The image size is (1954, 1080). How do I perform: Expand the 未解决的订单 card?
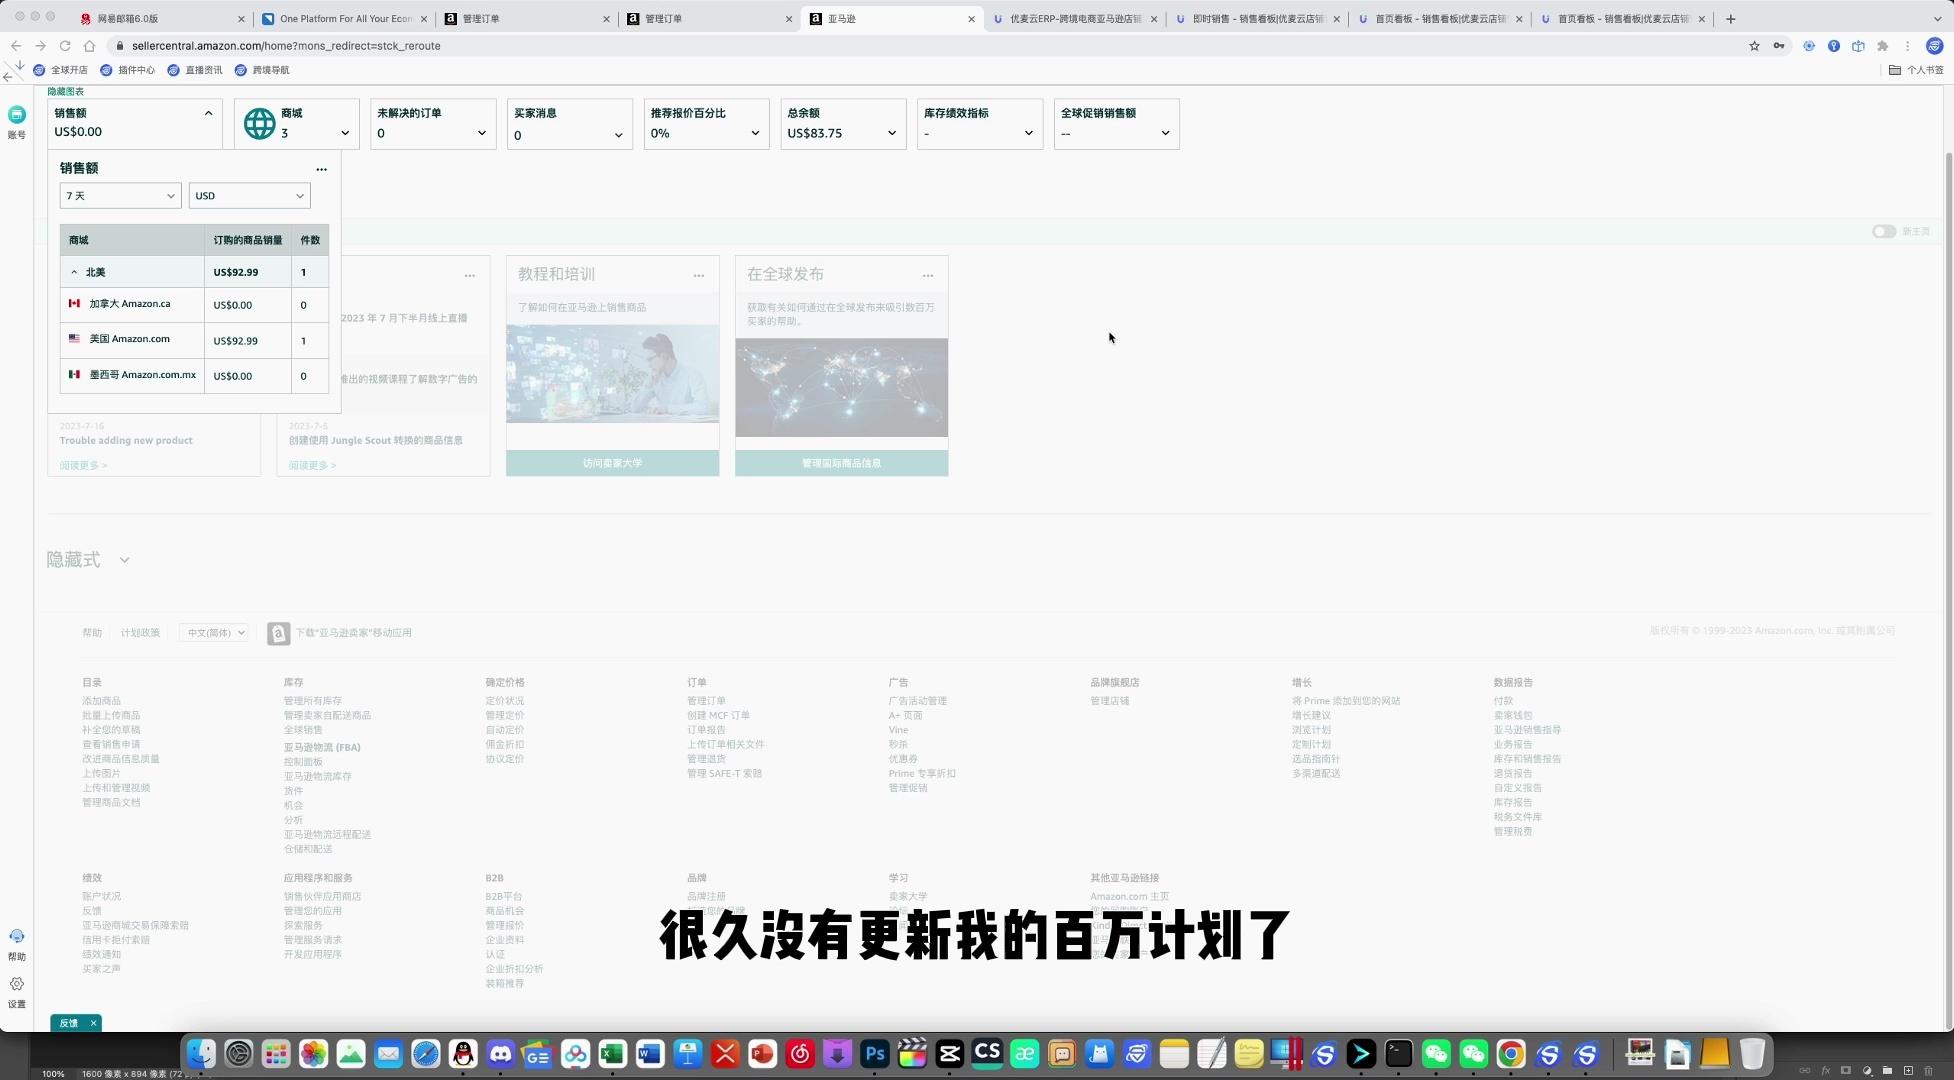coord(482,133)
